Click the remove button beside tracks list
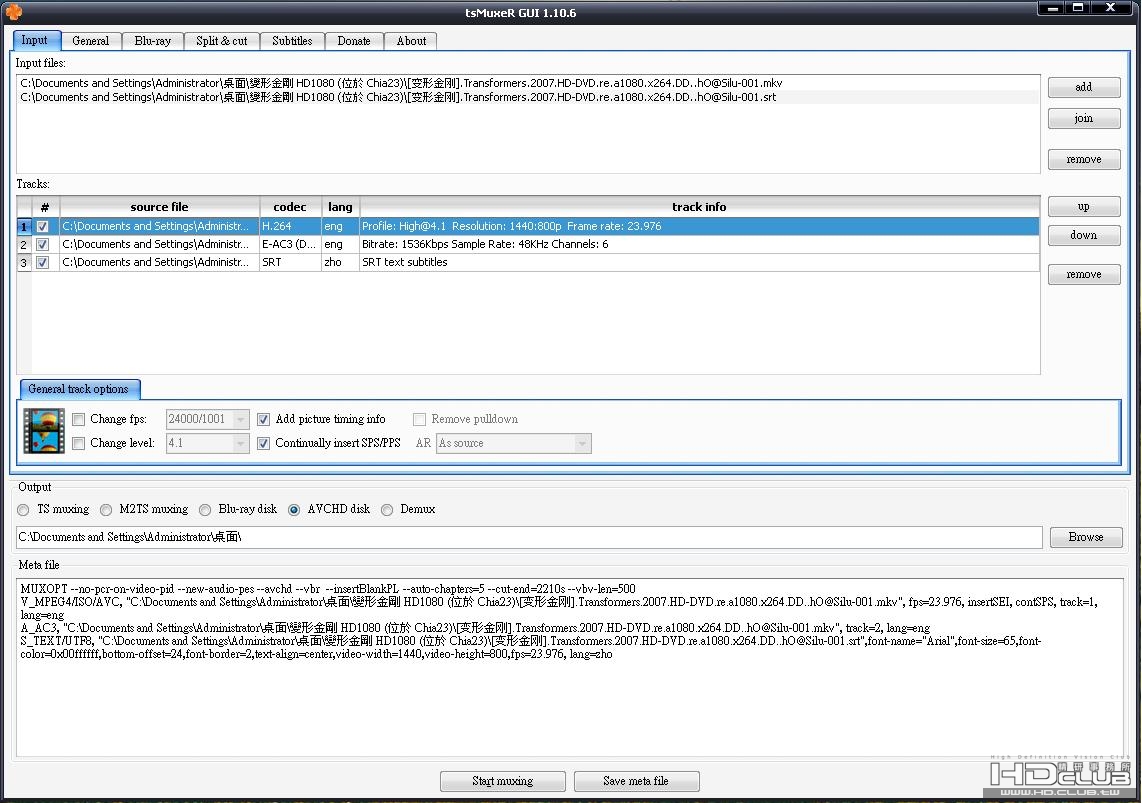 (1084, 274)
